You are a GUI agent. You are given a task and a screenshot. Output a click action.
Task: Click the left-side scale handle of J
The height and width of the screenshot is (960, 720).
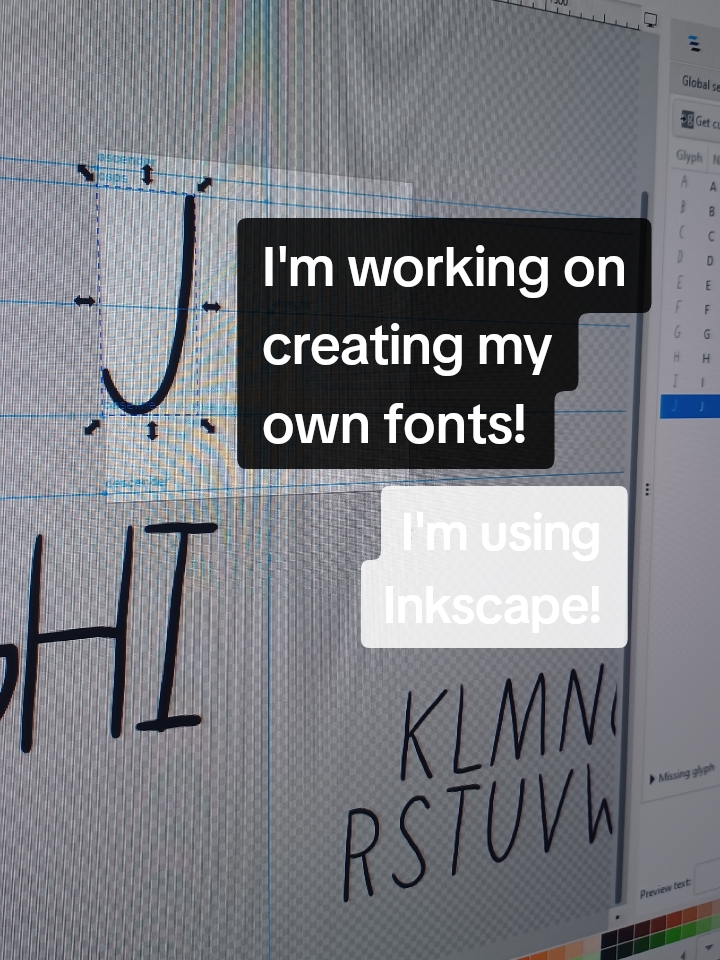(84, 301)
